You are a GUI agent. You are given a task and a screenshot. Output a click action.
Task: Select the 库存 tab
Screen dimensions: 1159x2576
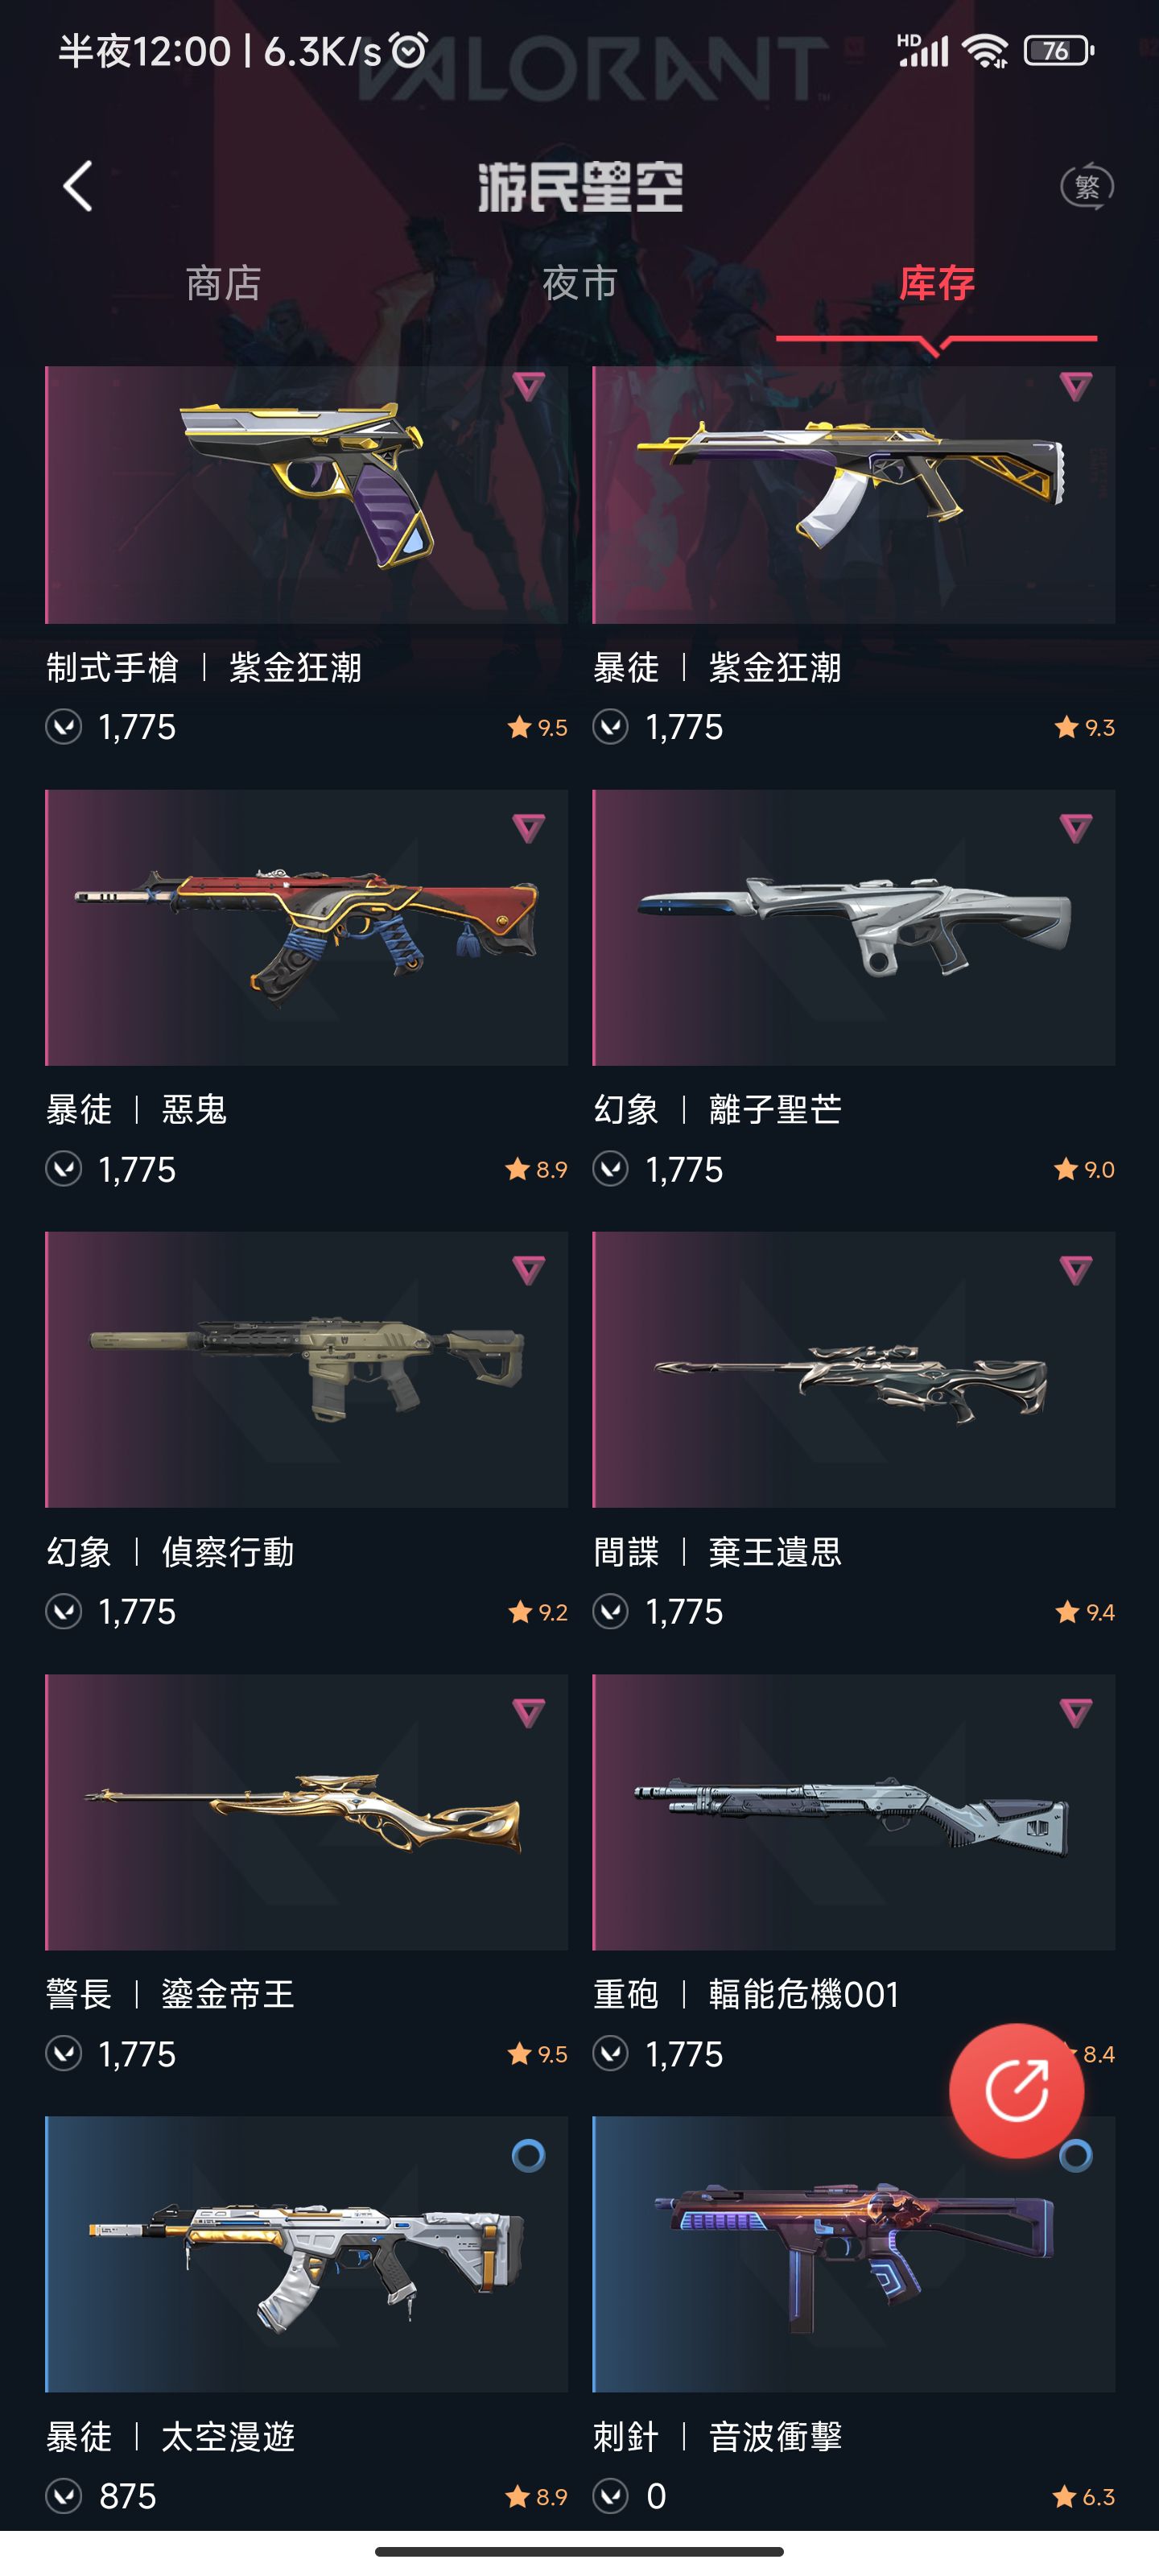coord(937,284)
